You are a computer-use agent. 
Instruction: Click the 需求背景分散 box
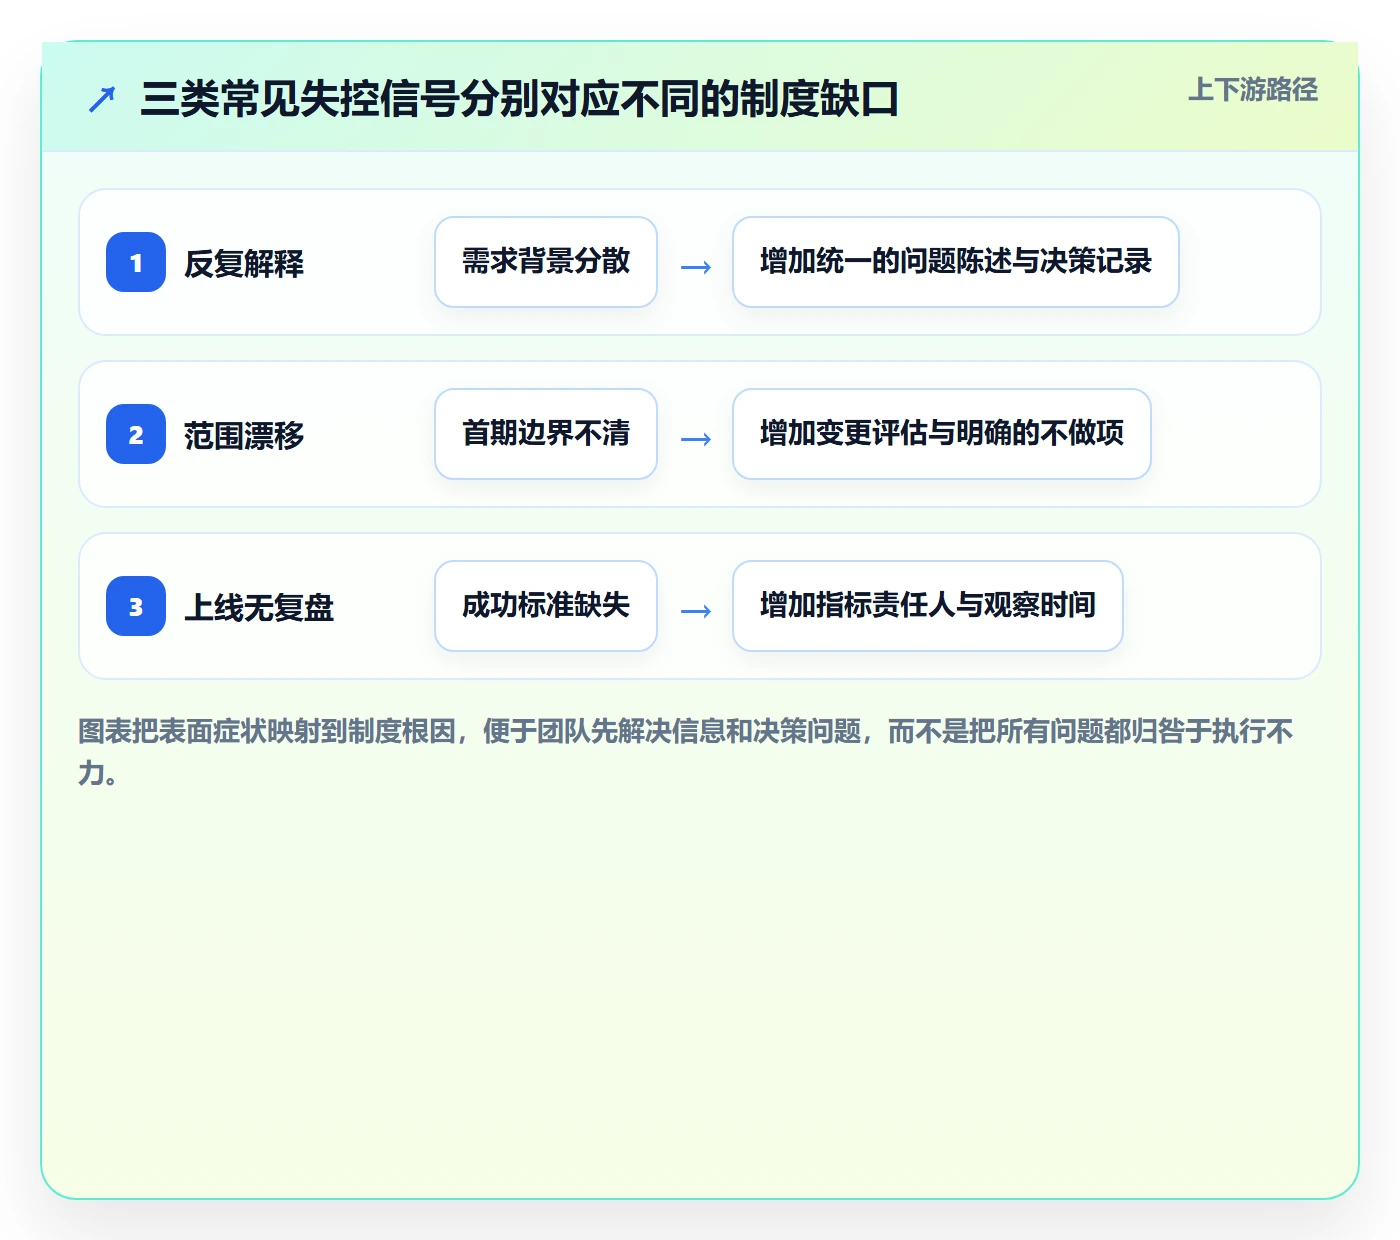[x=546, y=262]
